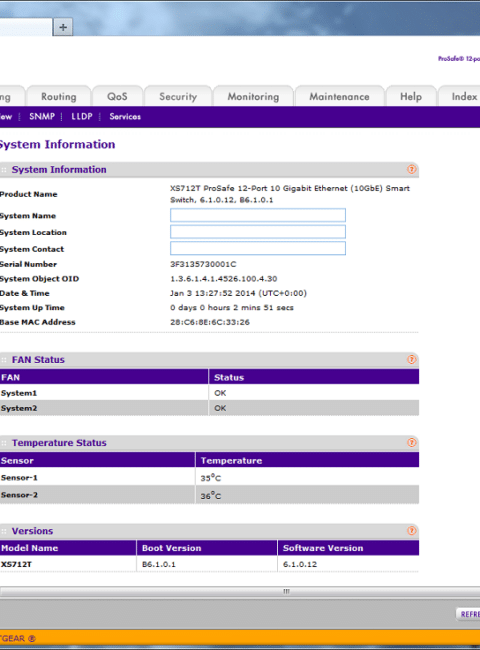The width and height of the screenshot is (480, 650).
Task: Select software version 6.1.0.12 cell
Action: pyautogui.click(x=348, y=564)
